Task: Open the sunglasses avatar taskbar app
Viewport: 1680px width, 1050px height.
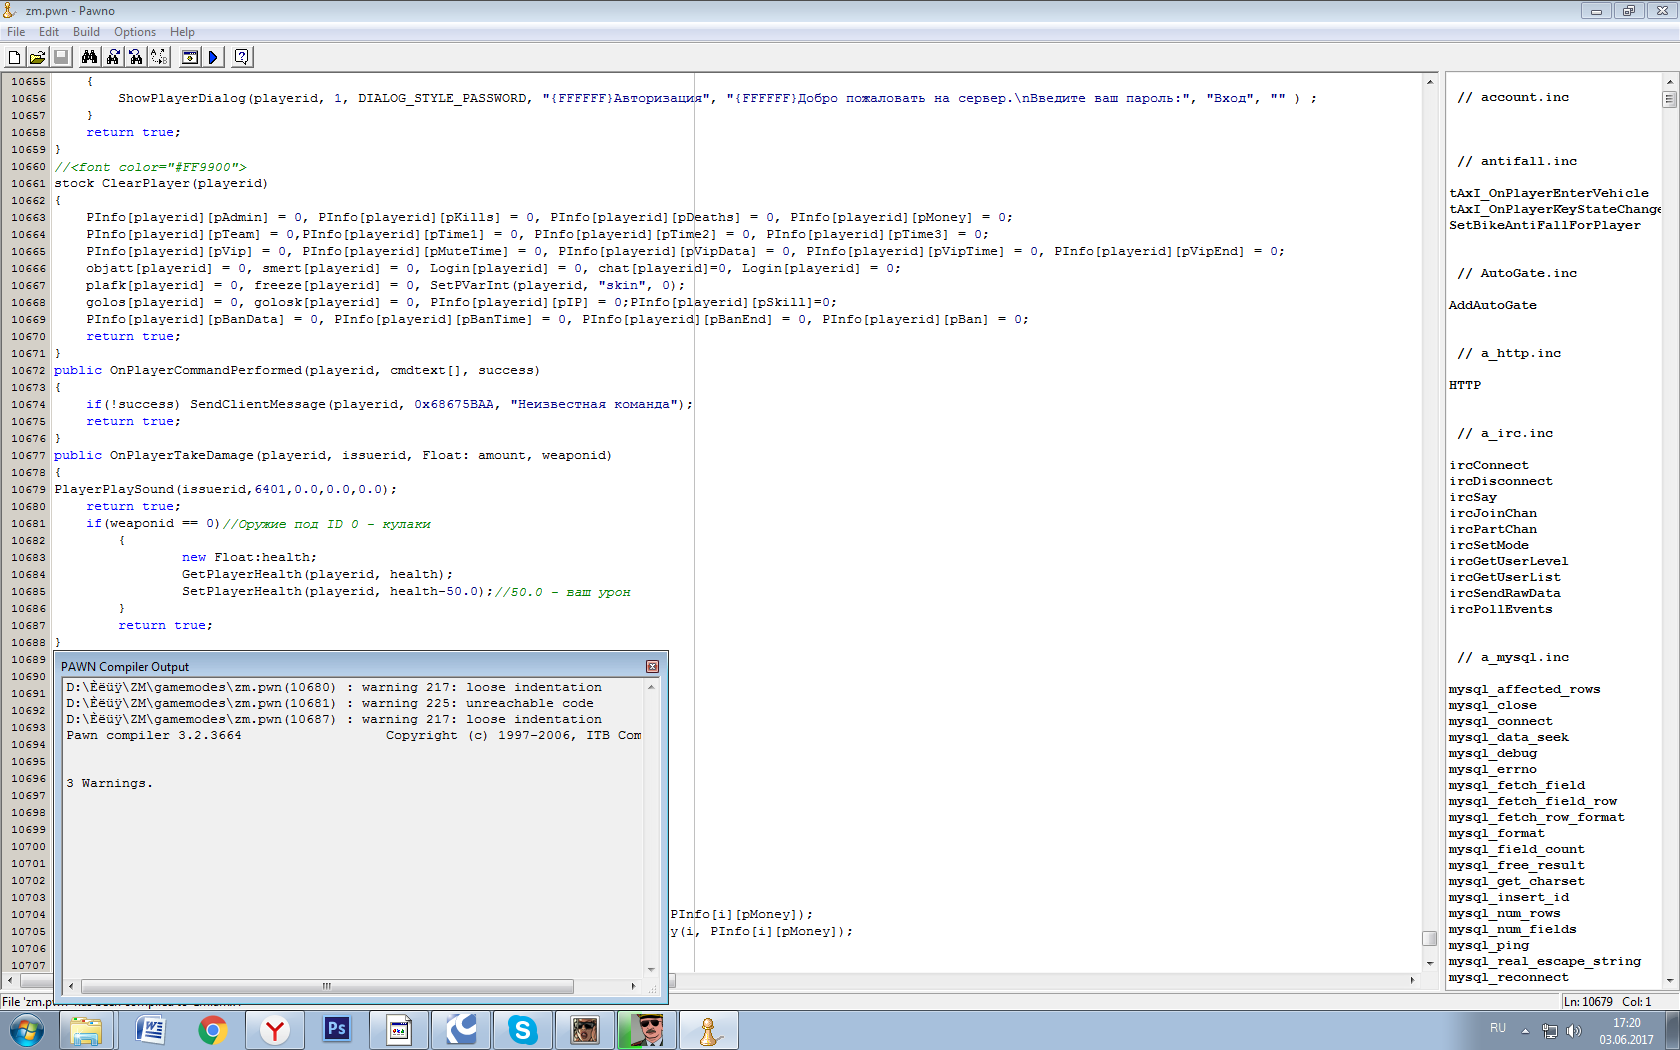Action: click(x=647, y=1030)
